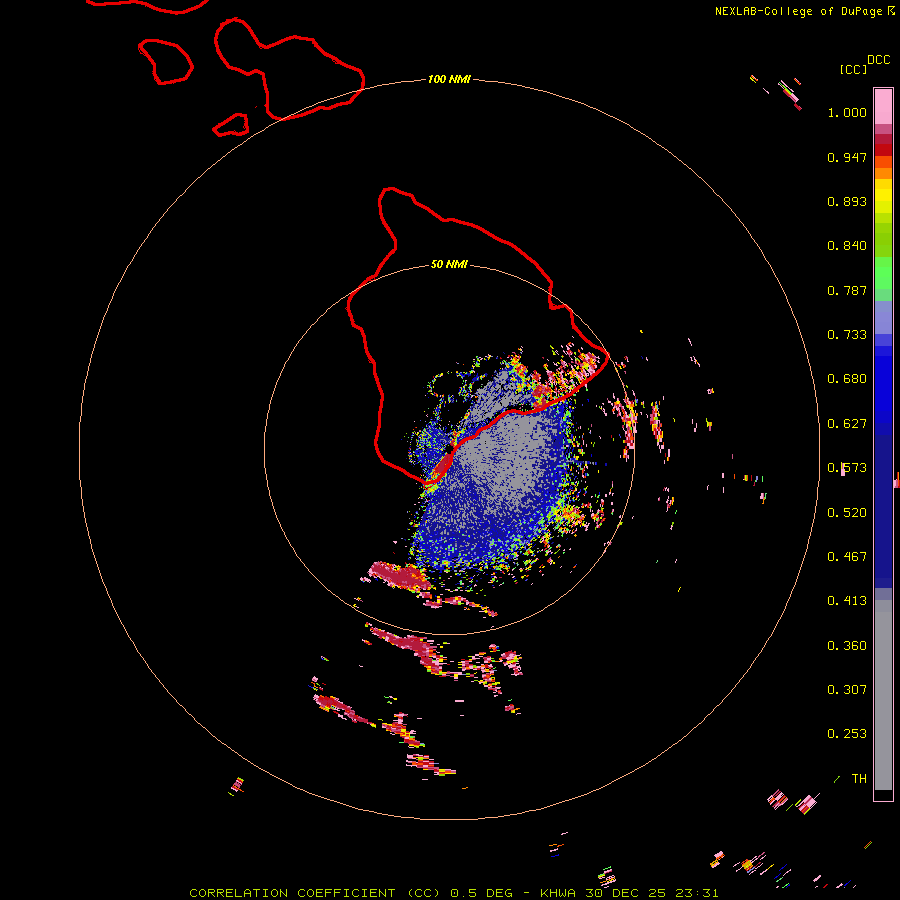
Task: Select the 0.733 scale value
Action: (x=847, y=335)
